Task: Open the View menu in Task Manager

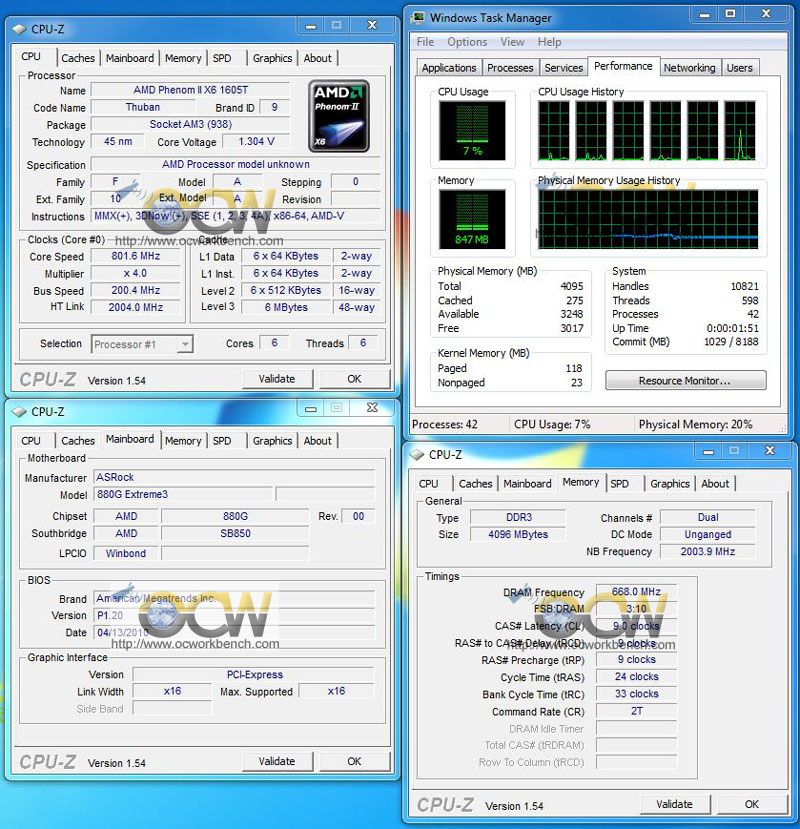Action: [512, 42]
